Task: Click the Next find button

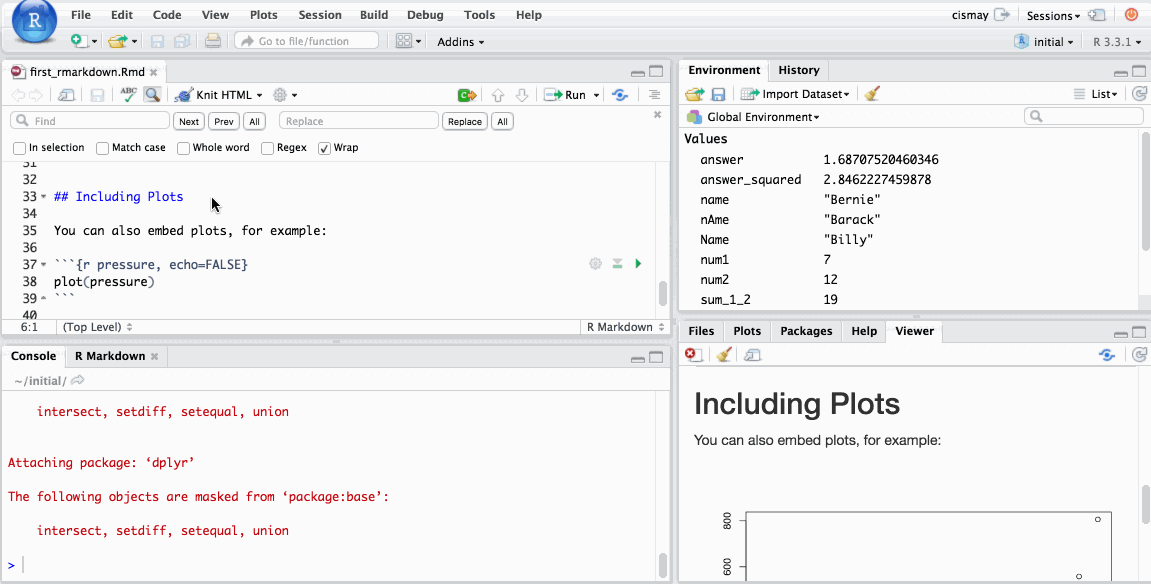Action: click(188, 121)
